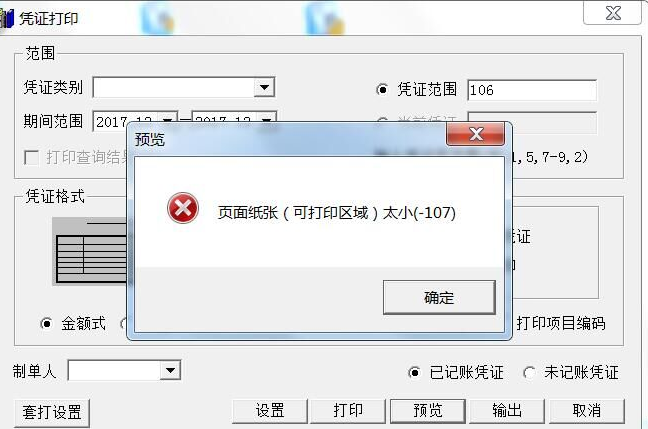
Task: Open 套打设置 button
Action: tap(52, 412)
